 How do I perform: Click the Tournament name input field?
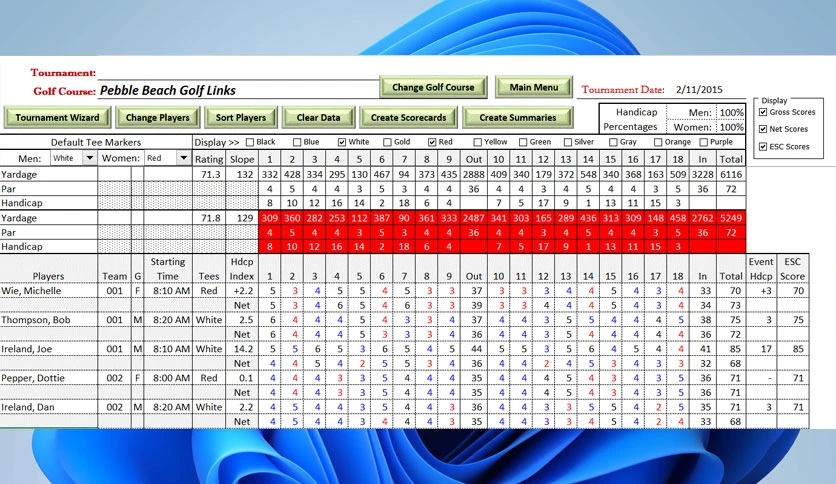coord(238,73)
